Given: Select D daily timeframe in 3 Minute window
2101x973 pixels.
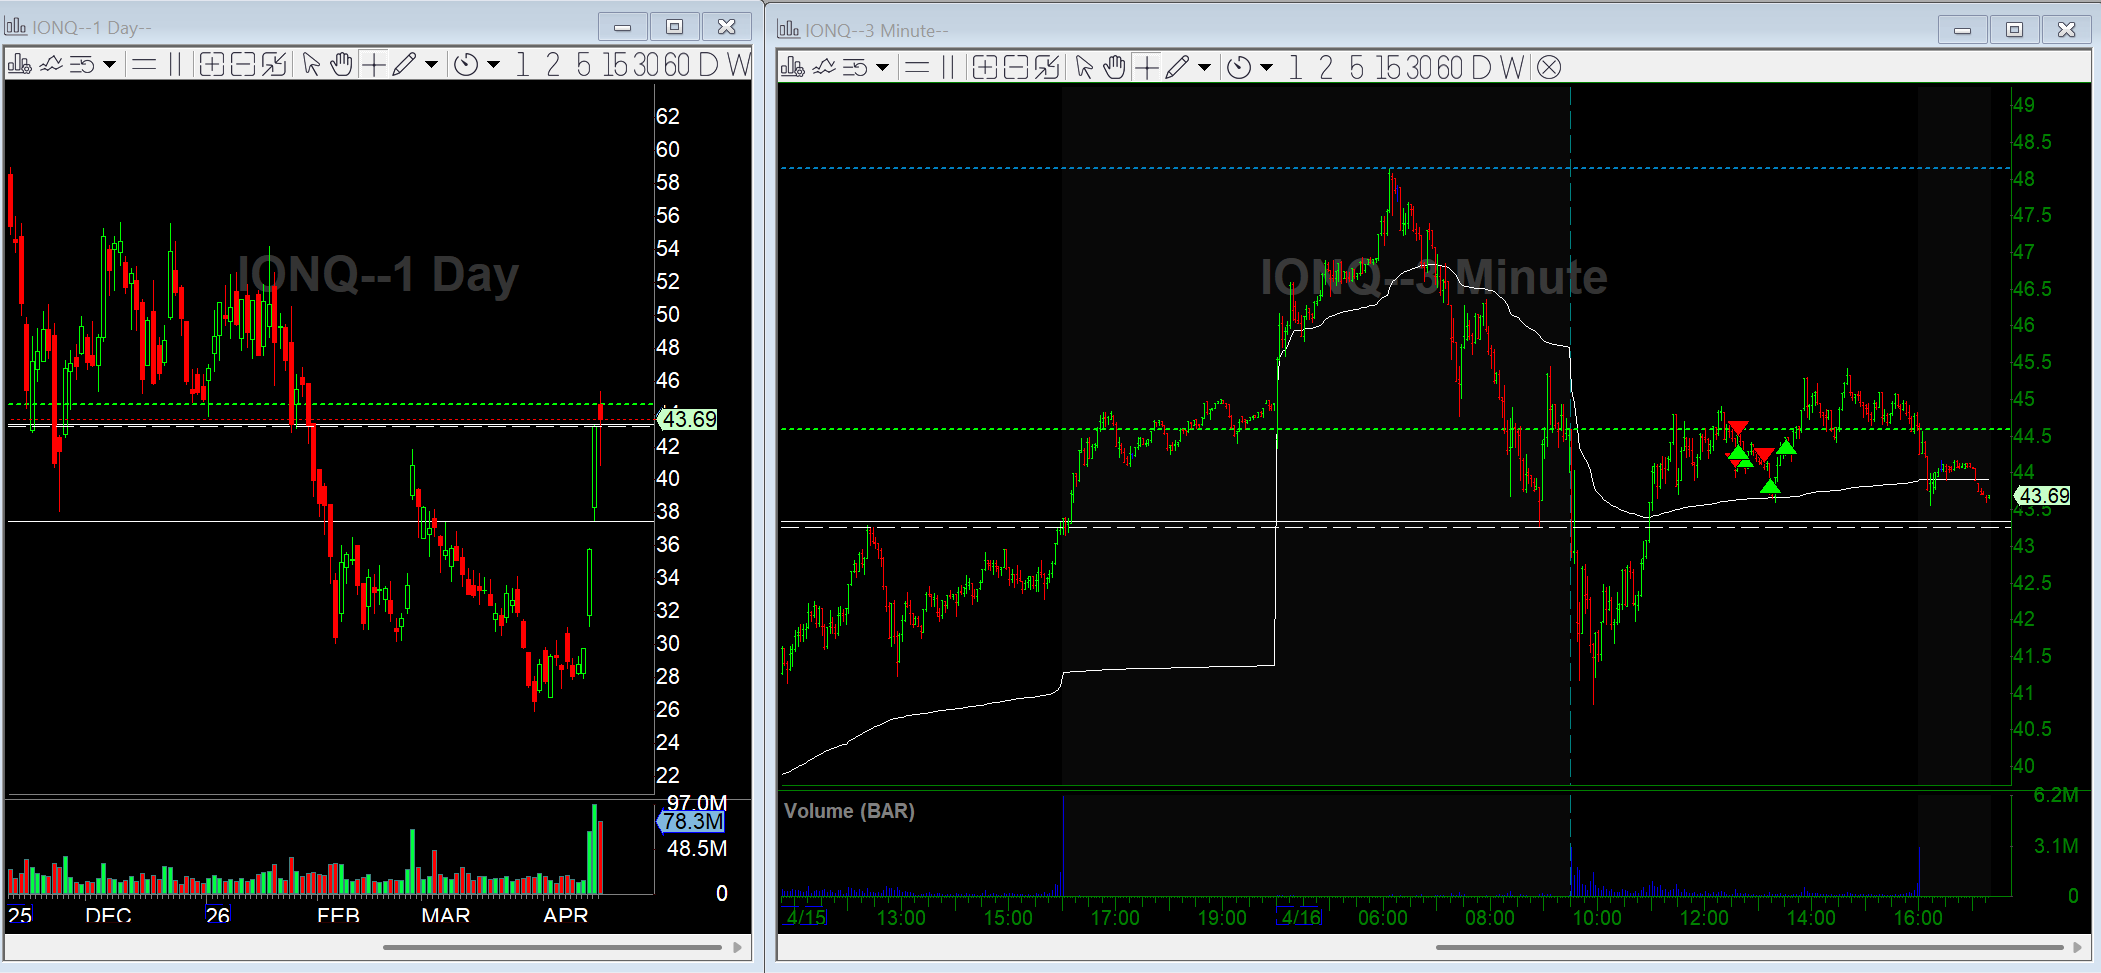Looking at the screenshot, I should pyautogui.click(x=1482, y=67).
